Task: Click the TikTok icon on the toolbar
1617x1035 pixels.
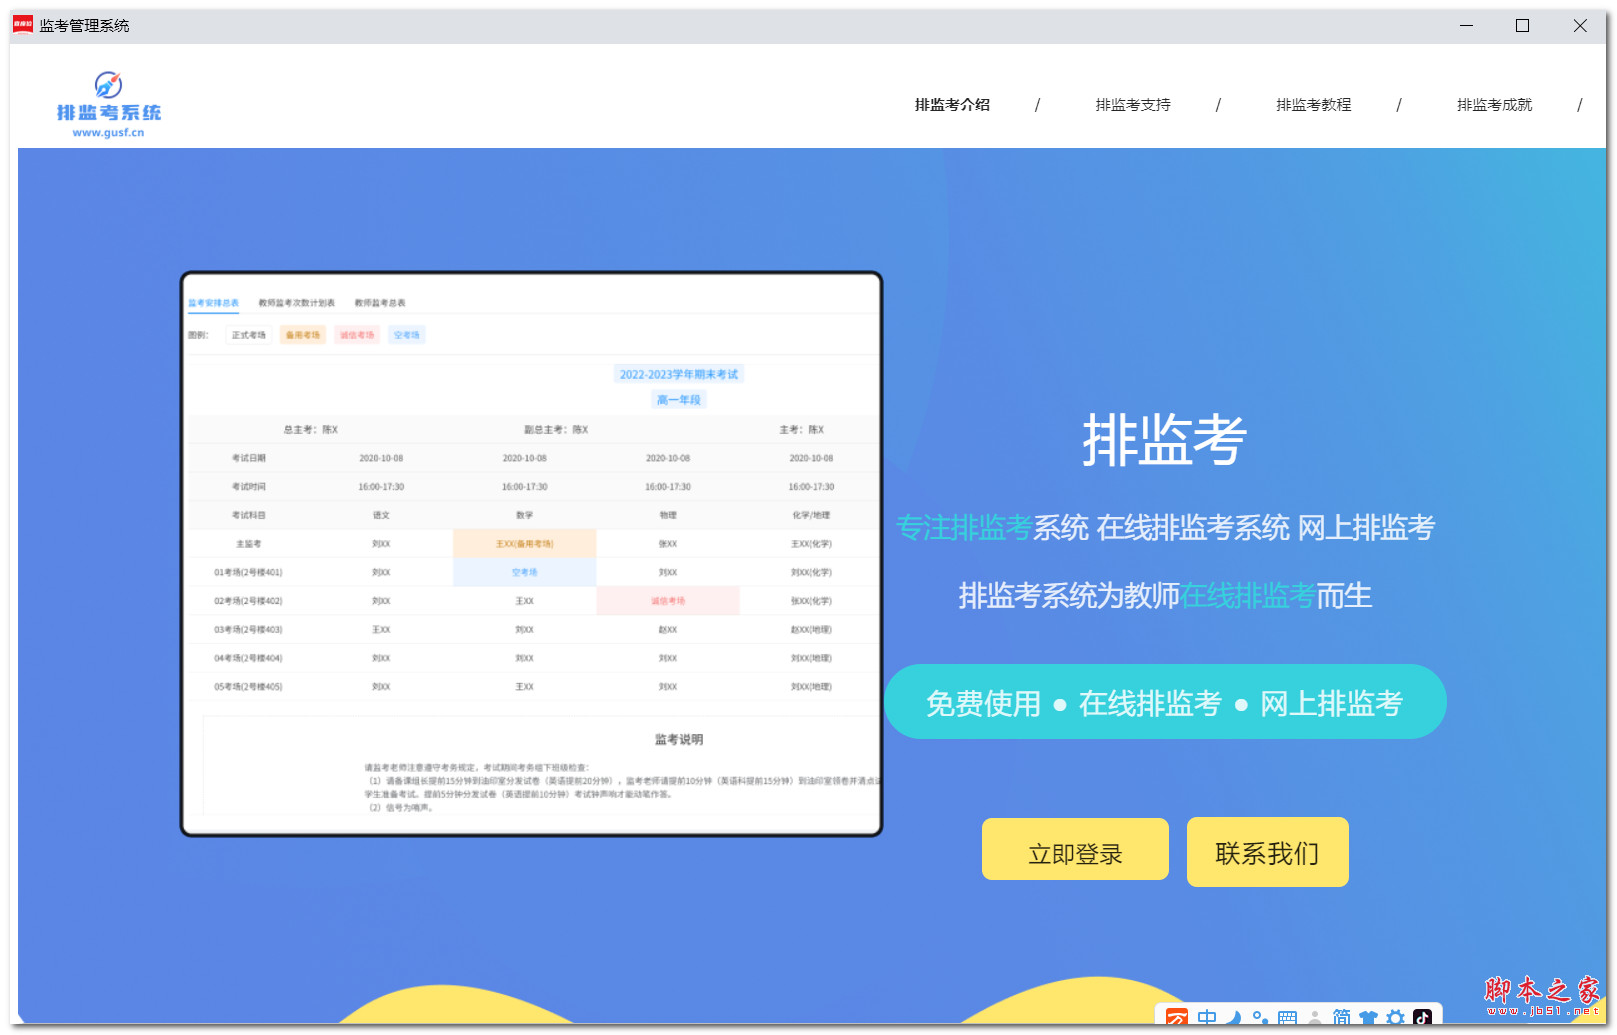Action: tap(1424, 1017)
